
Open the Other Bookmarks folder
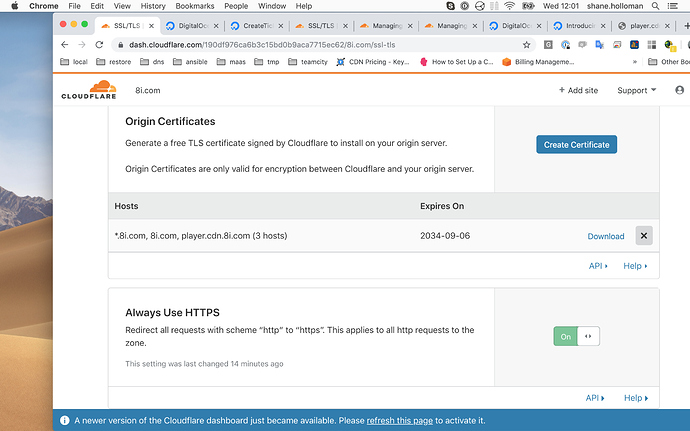668,62
